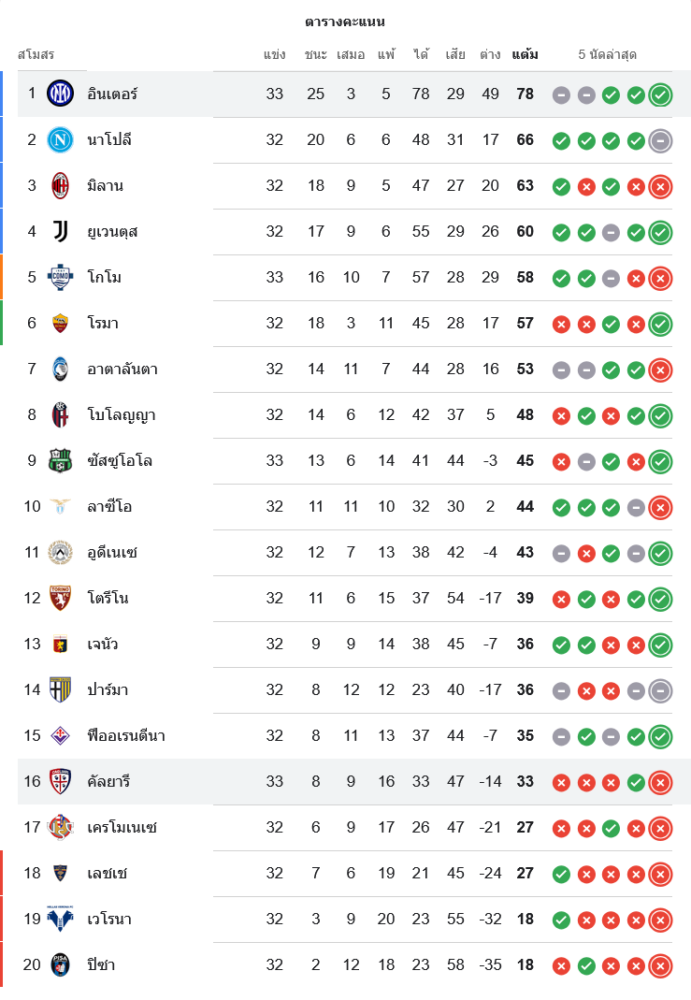Click the เลชเช team name

tap(107, 873)
